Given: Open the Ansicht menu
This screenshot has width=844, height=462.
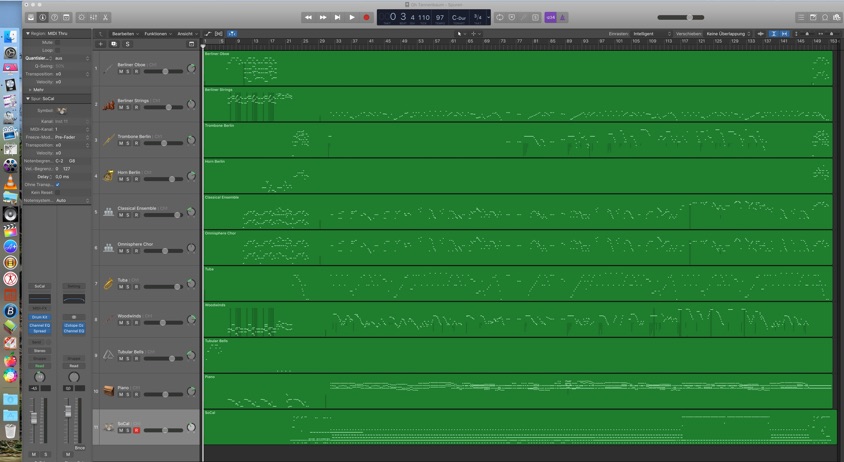Looking at the screenshot, I should pos(187,33).
